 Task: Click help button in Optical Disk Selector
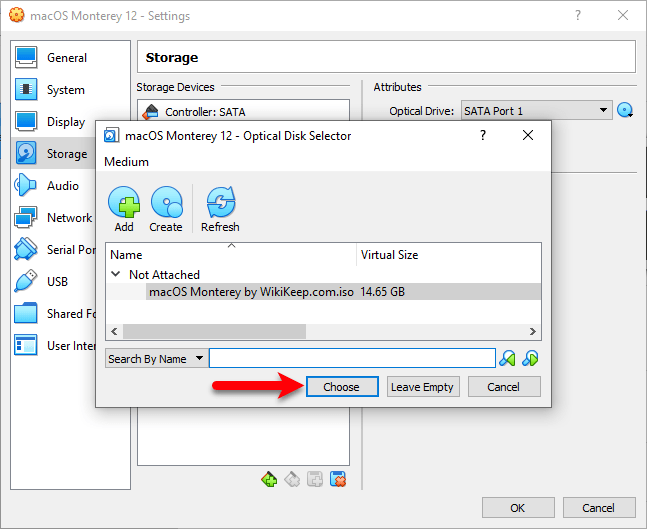pyautogui.click(x=483, y=135)
